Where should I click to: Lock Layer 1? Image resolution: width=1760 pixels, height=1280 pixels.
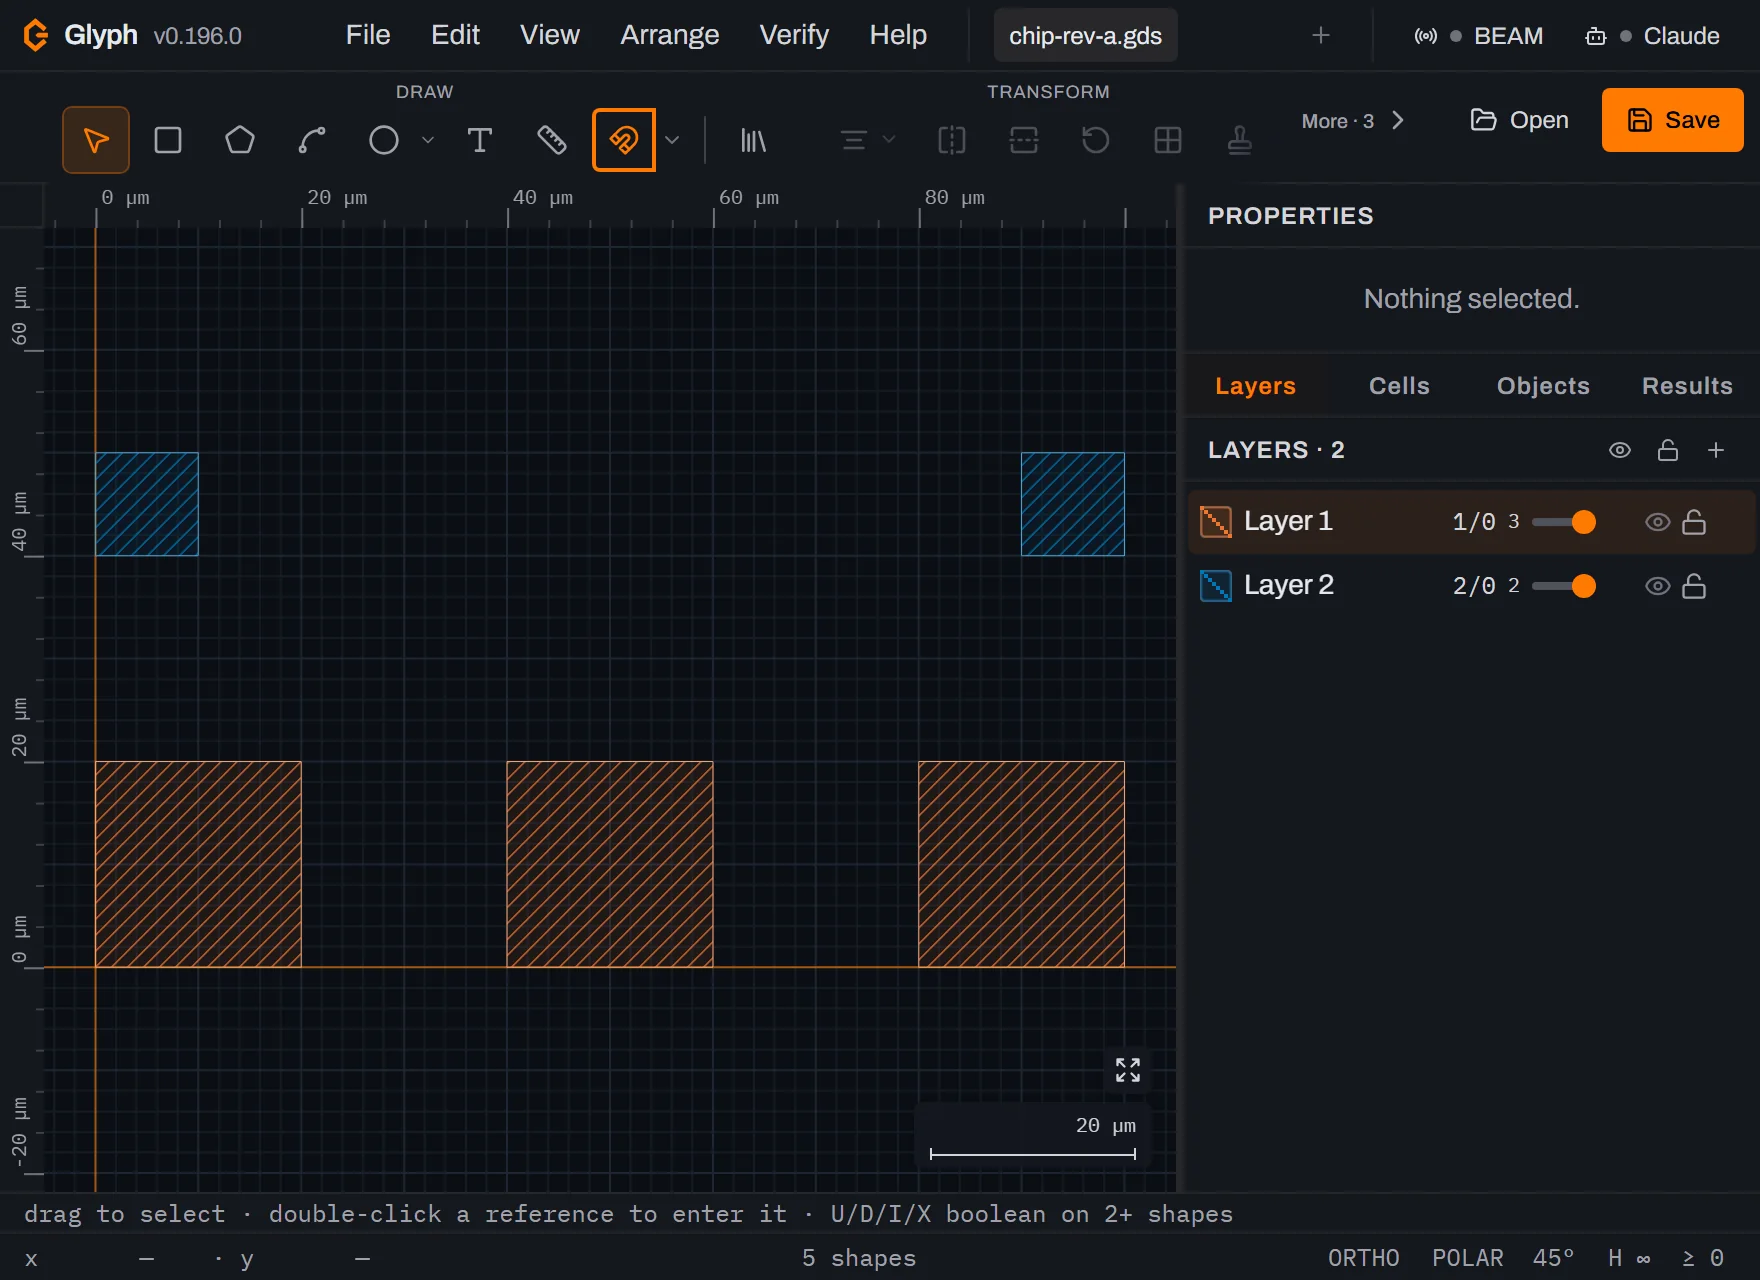tap(1694, 522)
